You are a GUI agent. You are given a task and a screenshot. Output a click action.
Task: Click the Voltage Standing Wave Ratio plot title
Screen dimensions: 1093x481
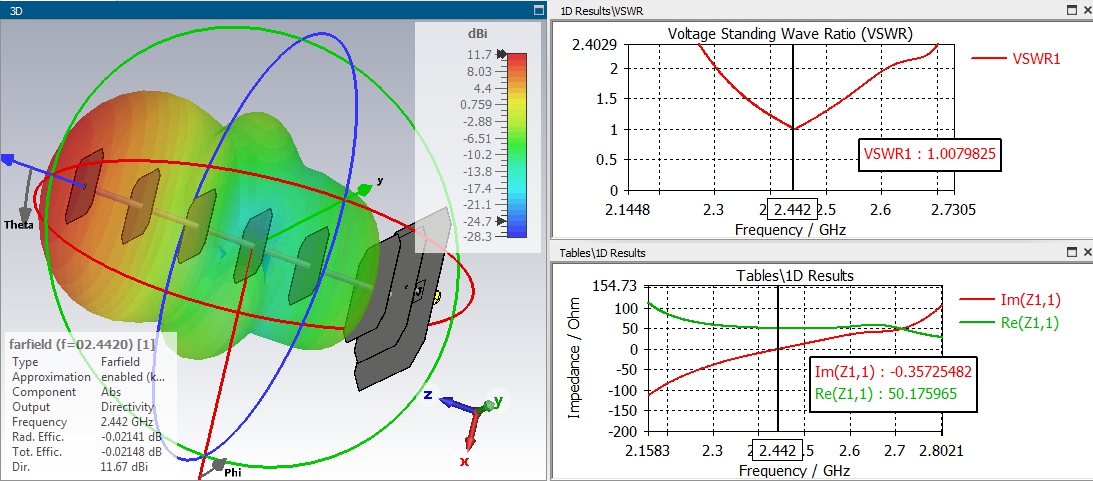click(790, 33)
